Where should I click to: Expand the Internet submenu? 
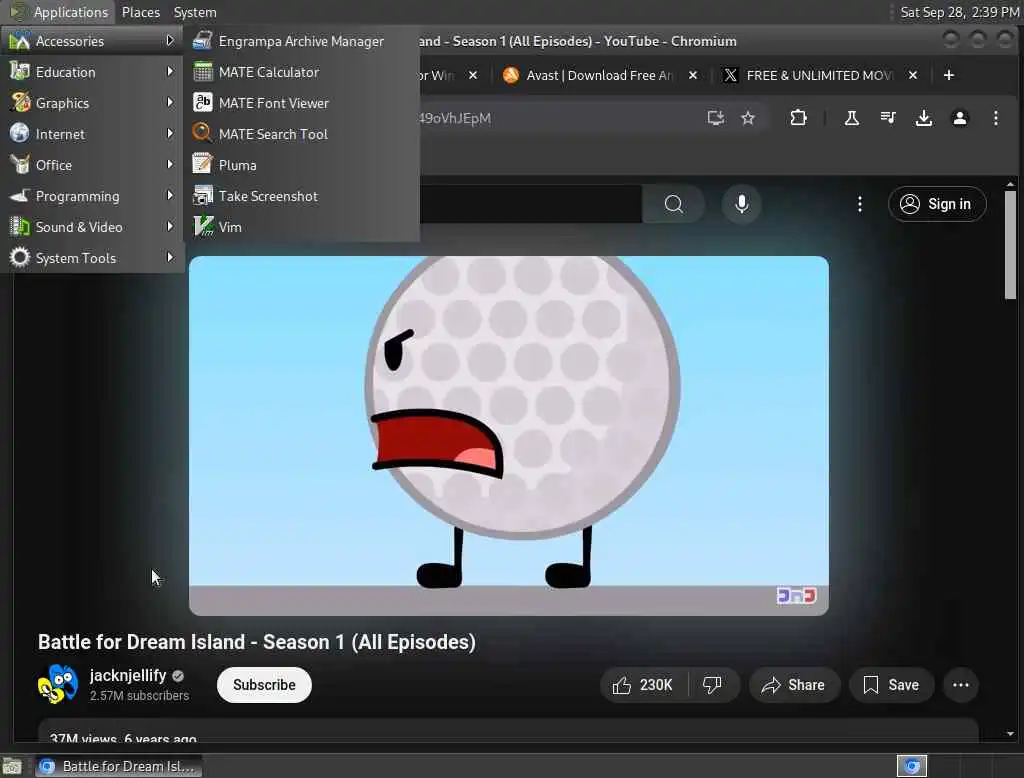click(91, 134)
